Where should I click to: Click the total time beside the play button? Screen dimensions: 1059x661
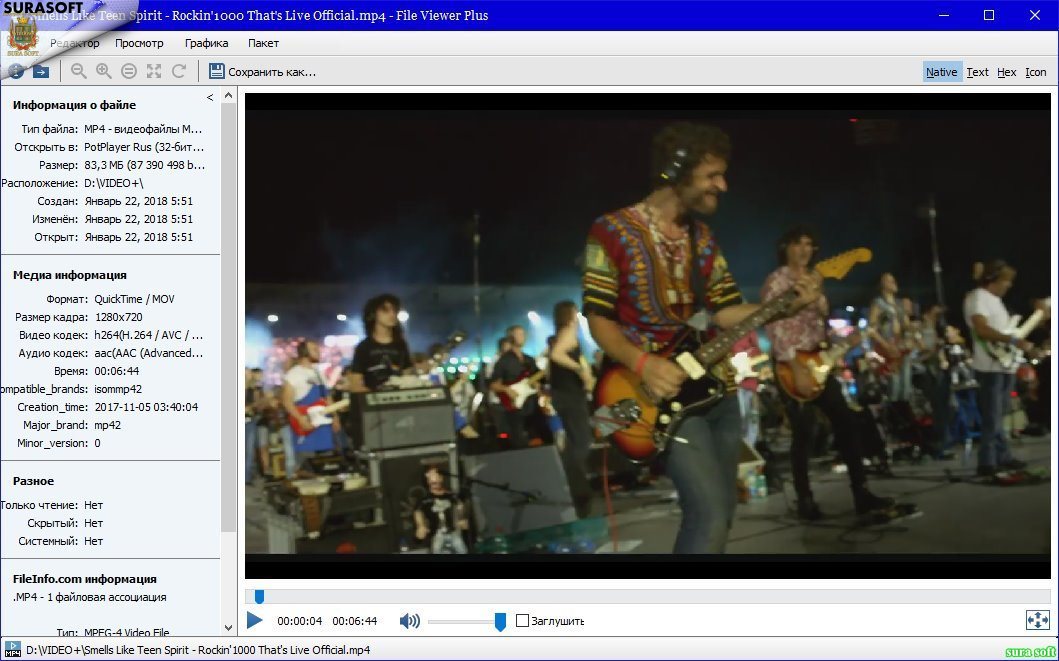click(x=355, y=621)
